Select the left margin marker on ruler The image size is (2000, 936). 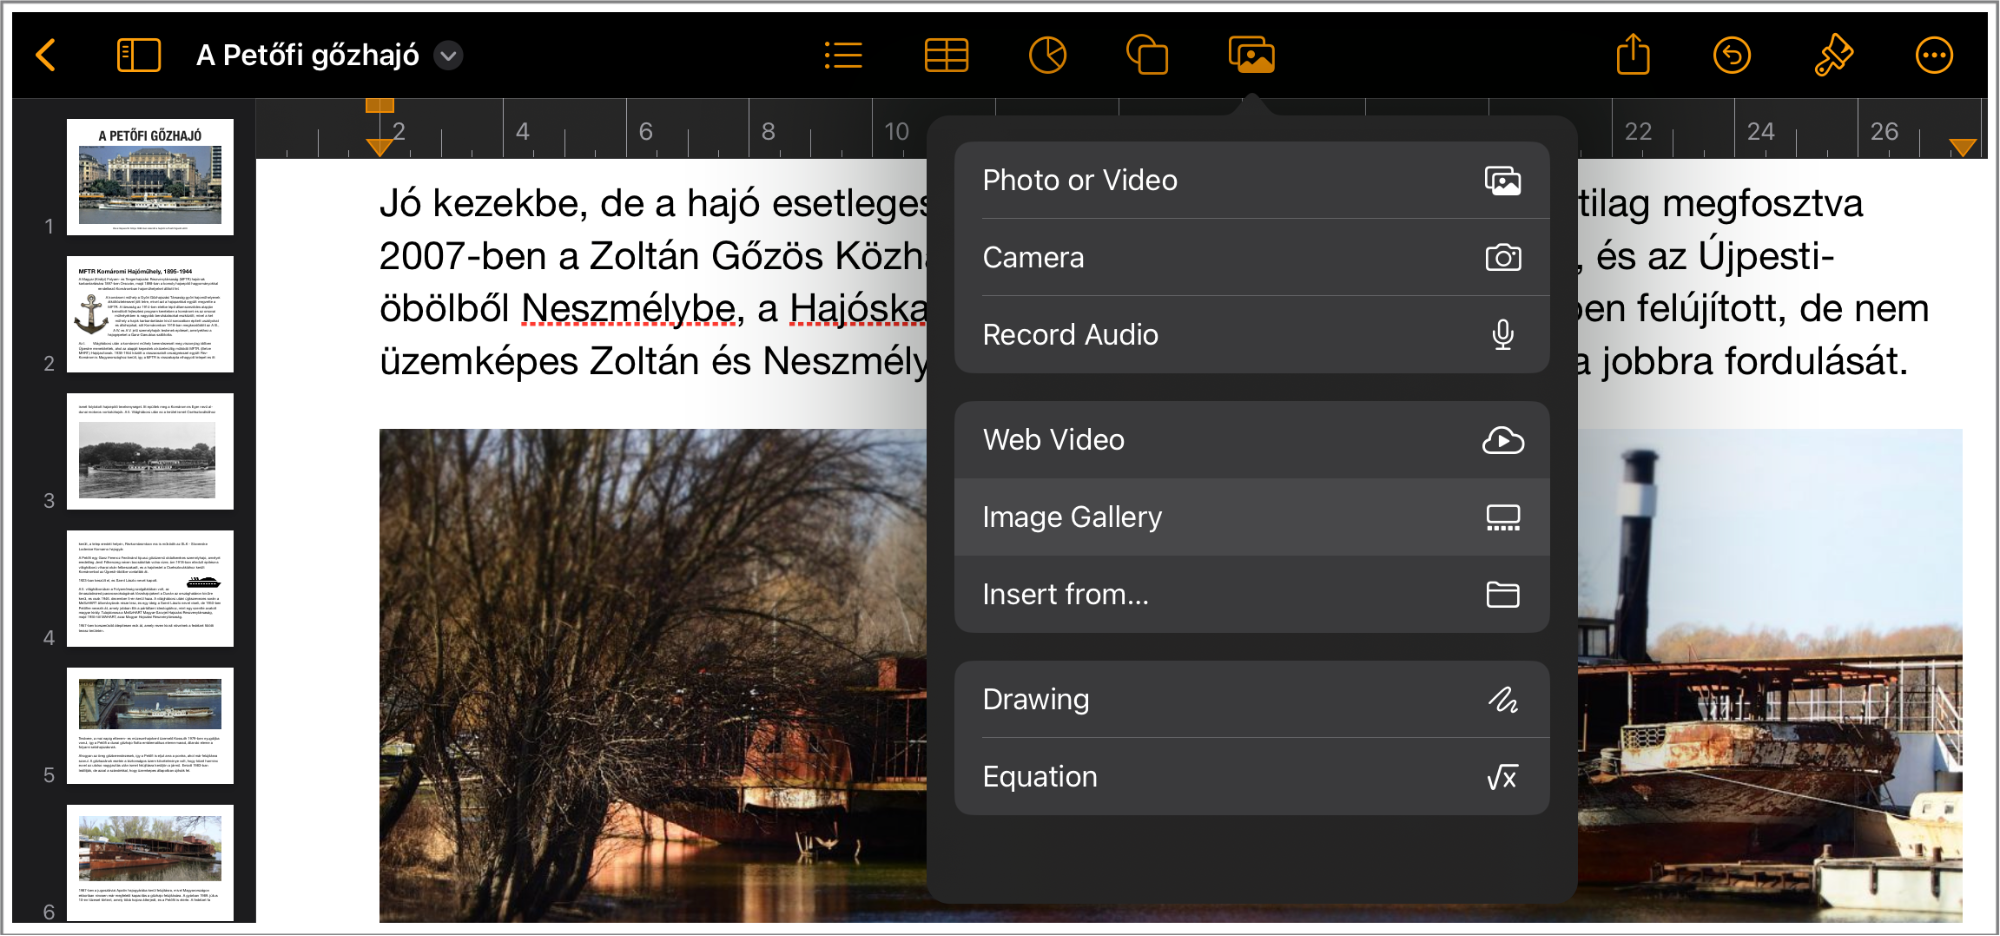point(380,146)
